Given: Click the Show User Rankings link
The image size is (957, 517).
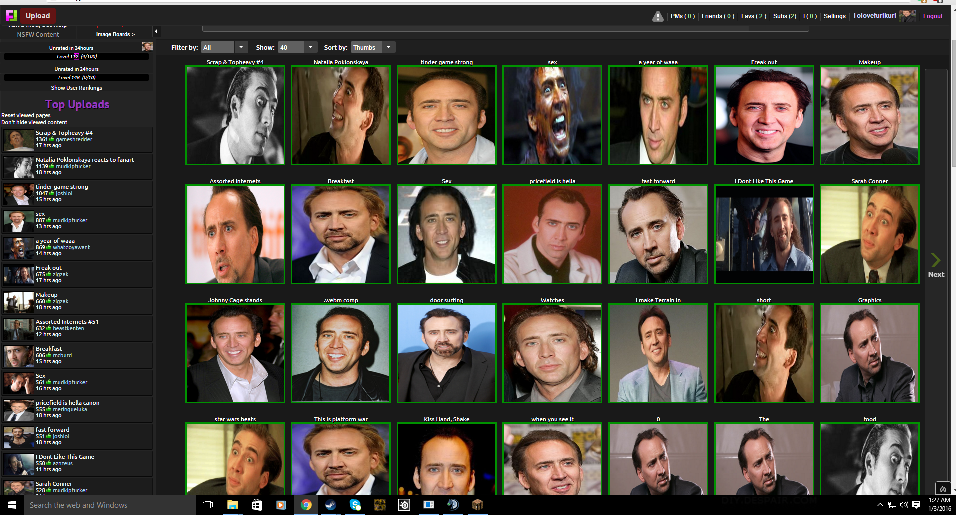Looking at the screenshot, I should click(x=78, y=88).
